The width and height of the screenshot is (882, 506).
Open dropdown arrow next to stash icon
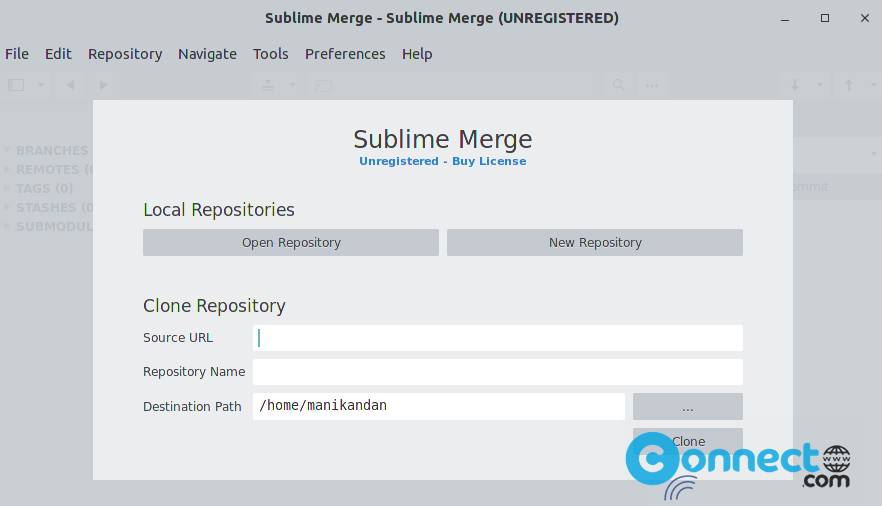click(292, 85)
